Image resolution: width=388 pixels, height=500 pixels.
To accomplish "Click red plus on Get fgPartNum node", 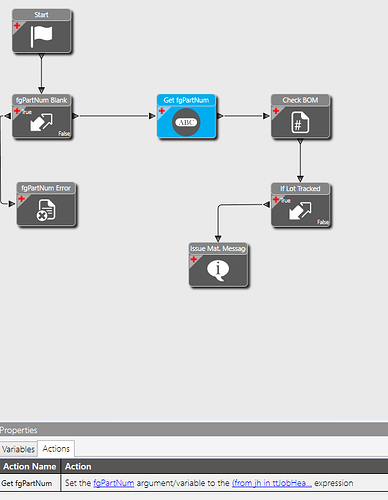I will click(x=162, y=111).
